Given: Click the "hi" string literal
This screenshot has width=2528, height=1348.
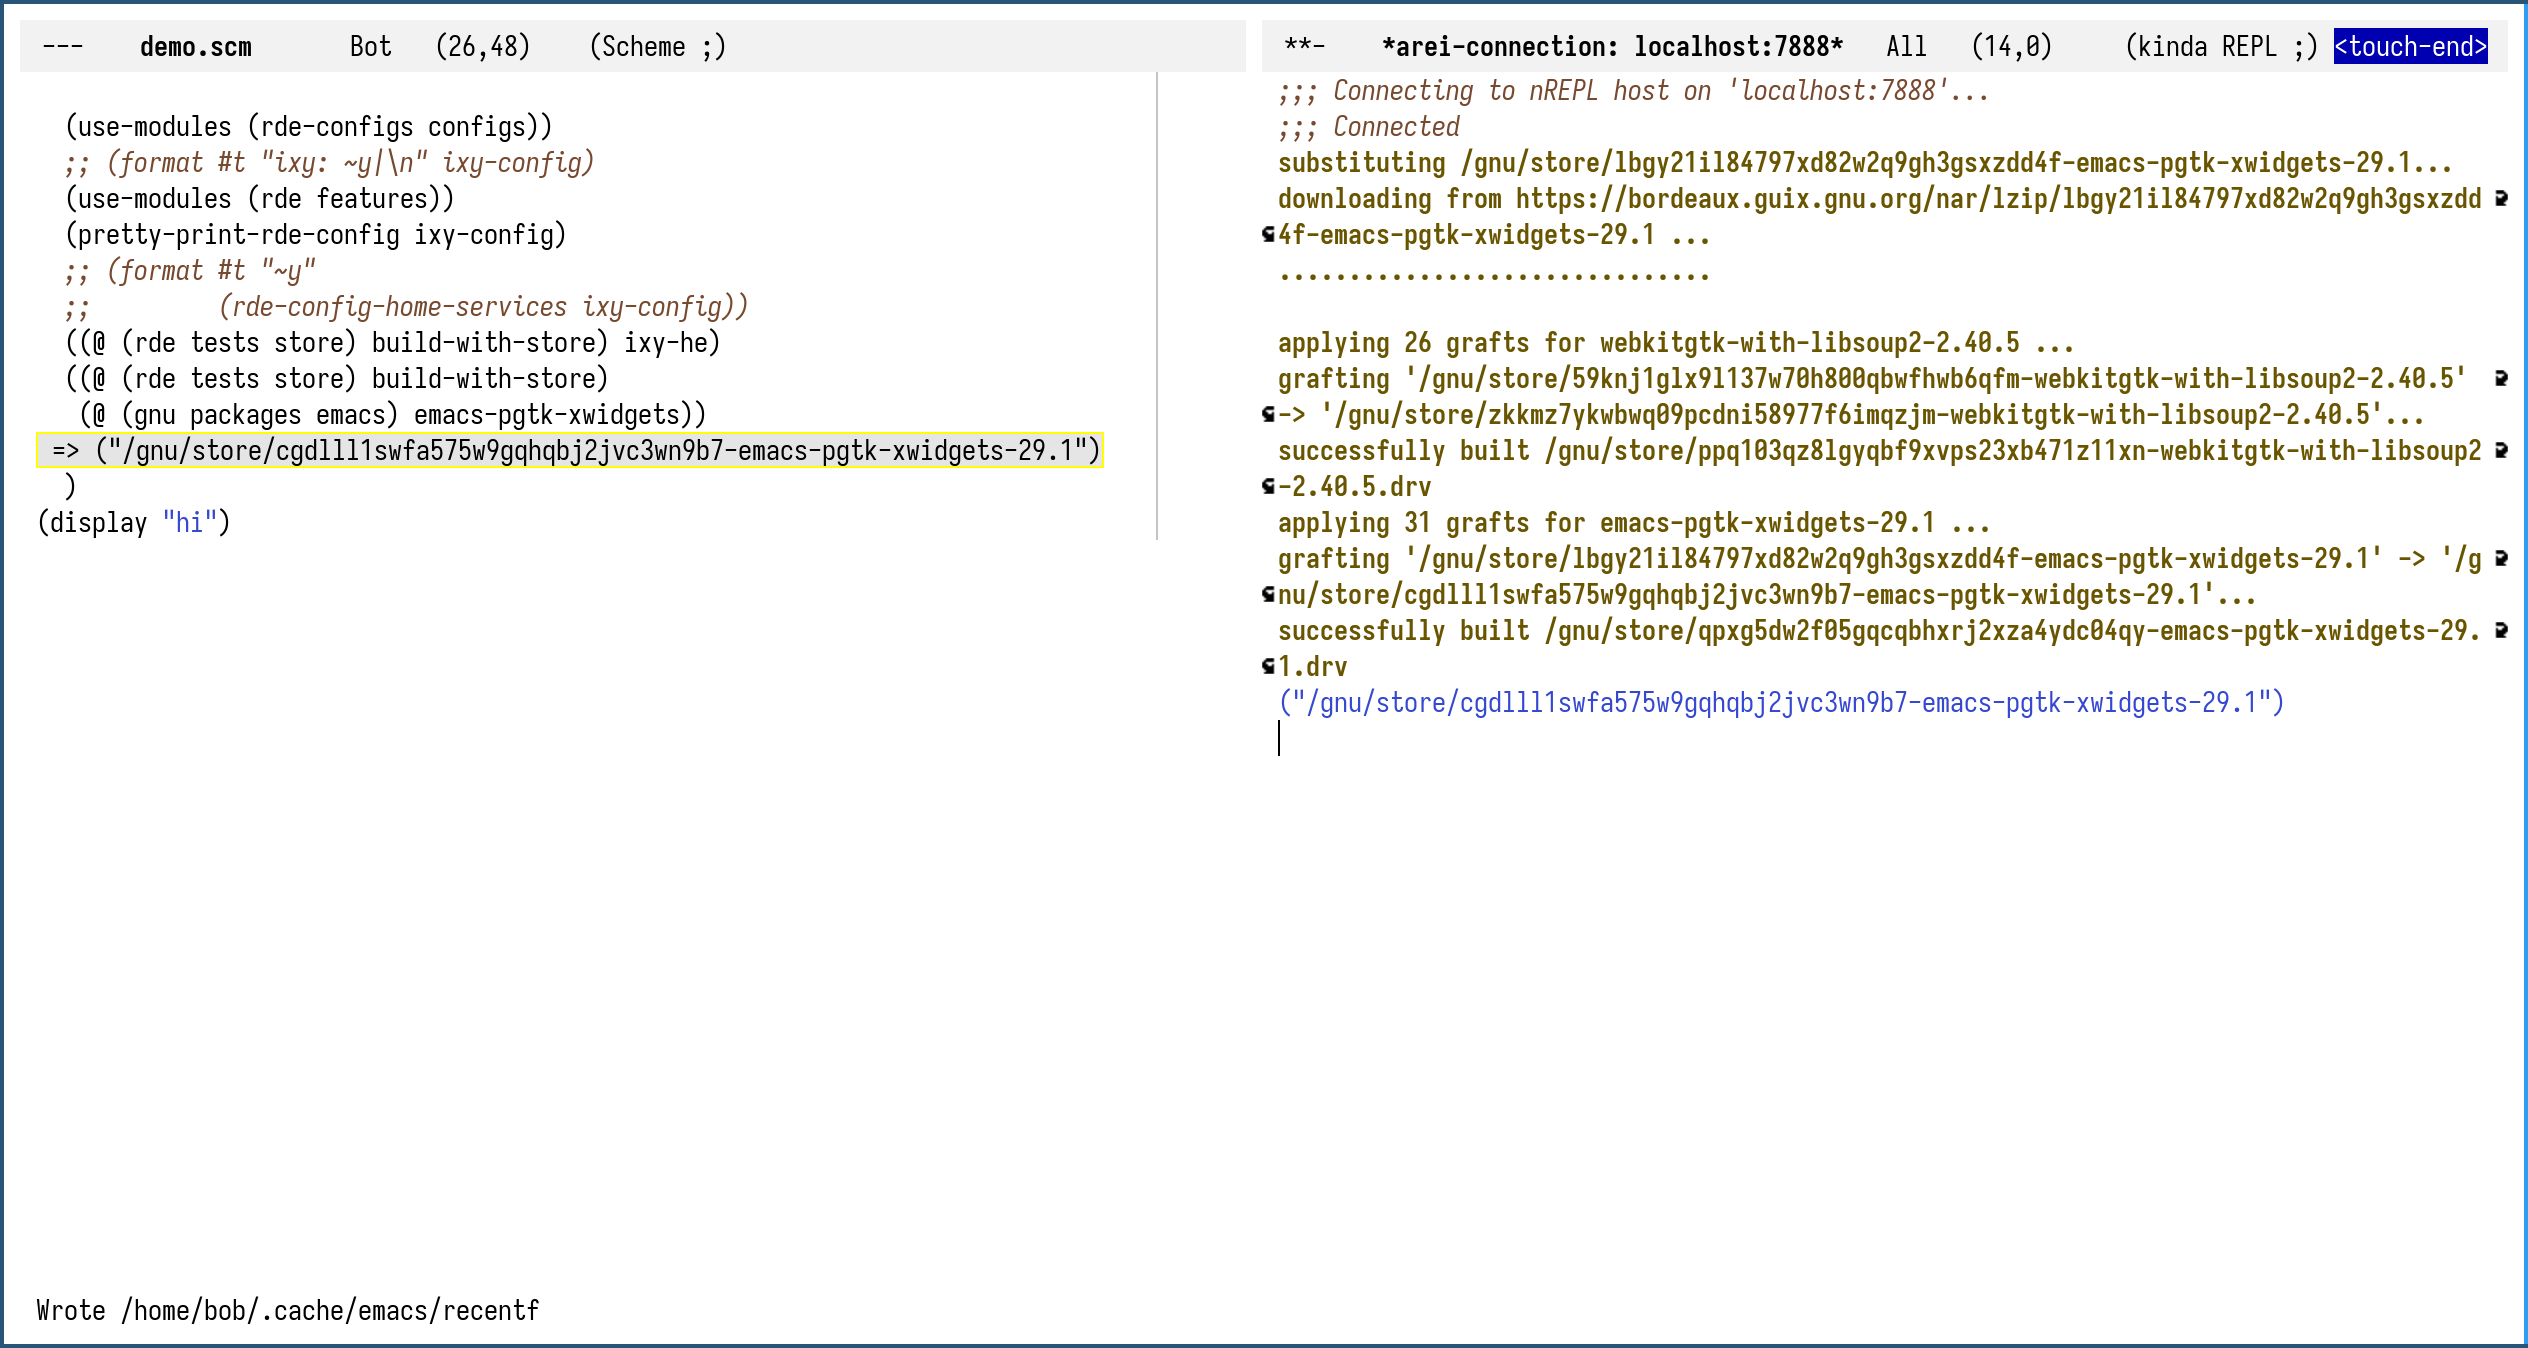Looking at the screenshot, I should click(190, 523).
